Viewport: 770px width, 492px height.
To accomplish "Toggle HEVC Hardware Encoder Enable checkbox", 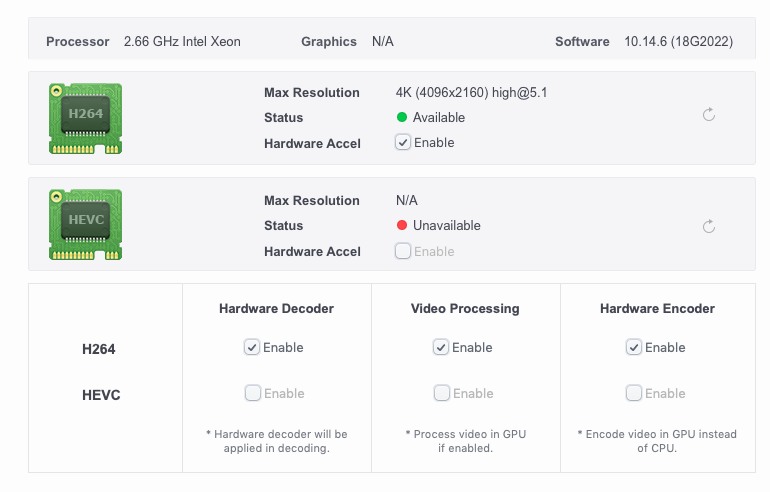I will (633, 393).
